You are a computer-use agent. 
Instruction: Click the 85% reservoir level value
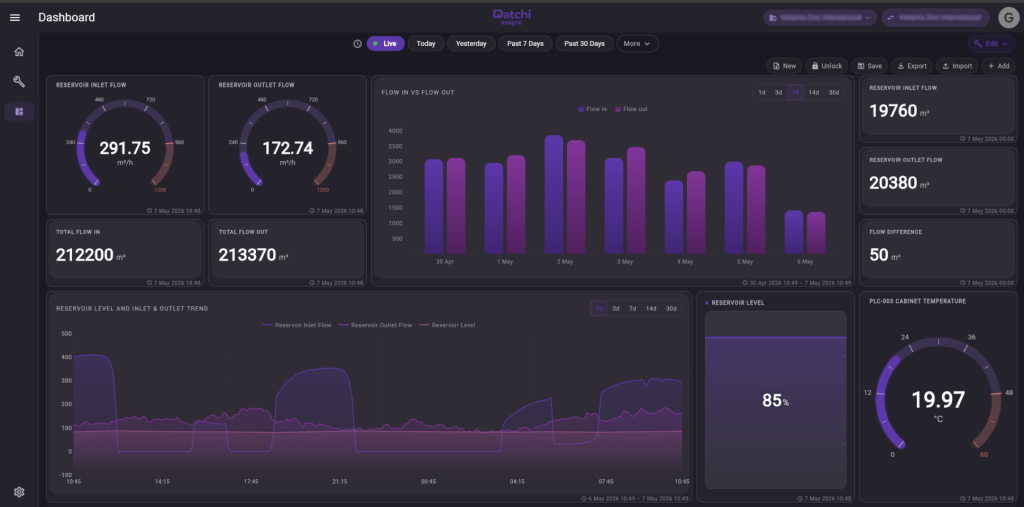pyautogui.click(x=776, y=401)
